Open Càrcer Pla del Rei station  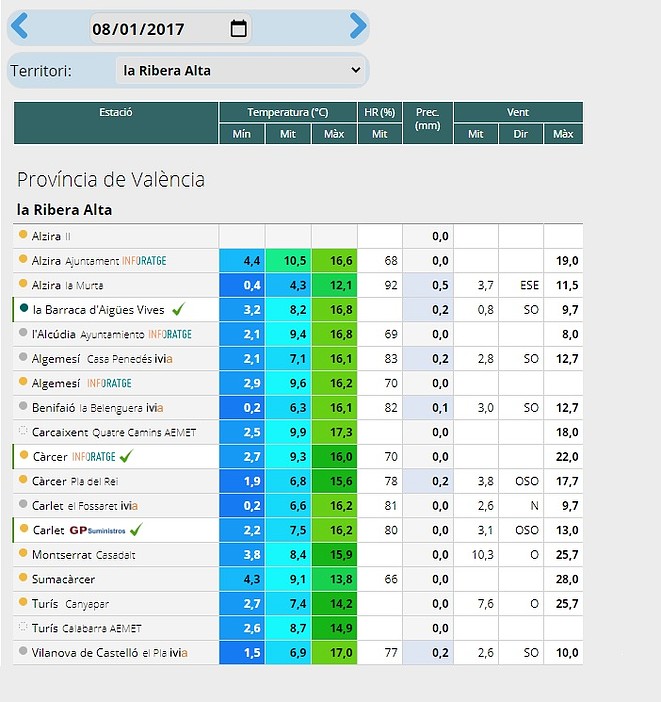[75, 481]
